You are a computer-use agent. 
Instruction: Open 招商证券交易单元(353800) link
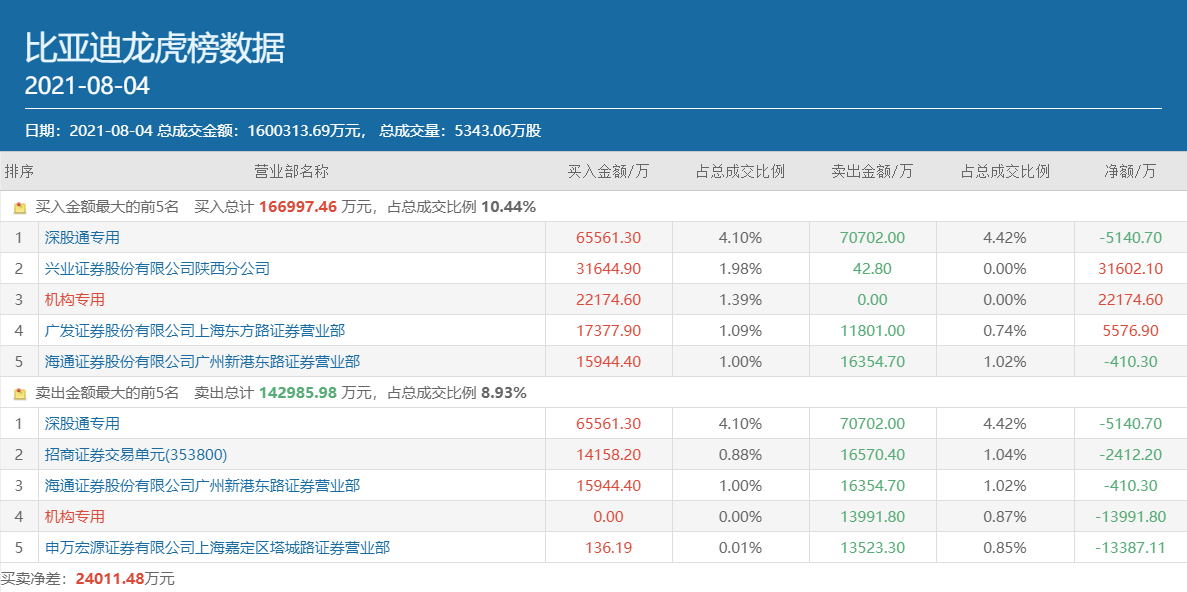click(x=136, y=455)
